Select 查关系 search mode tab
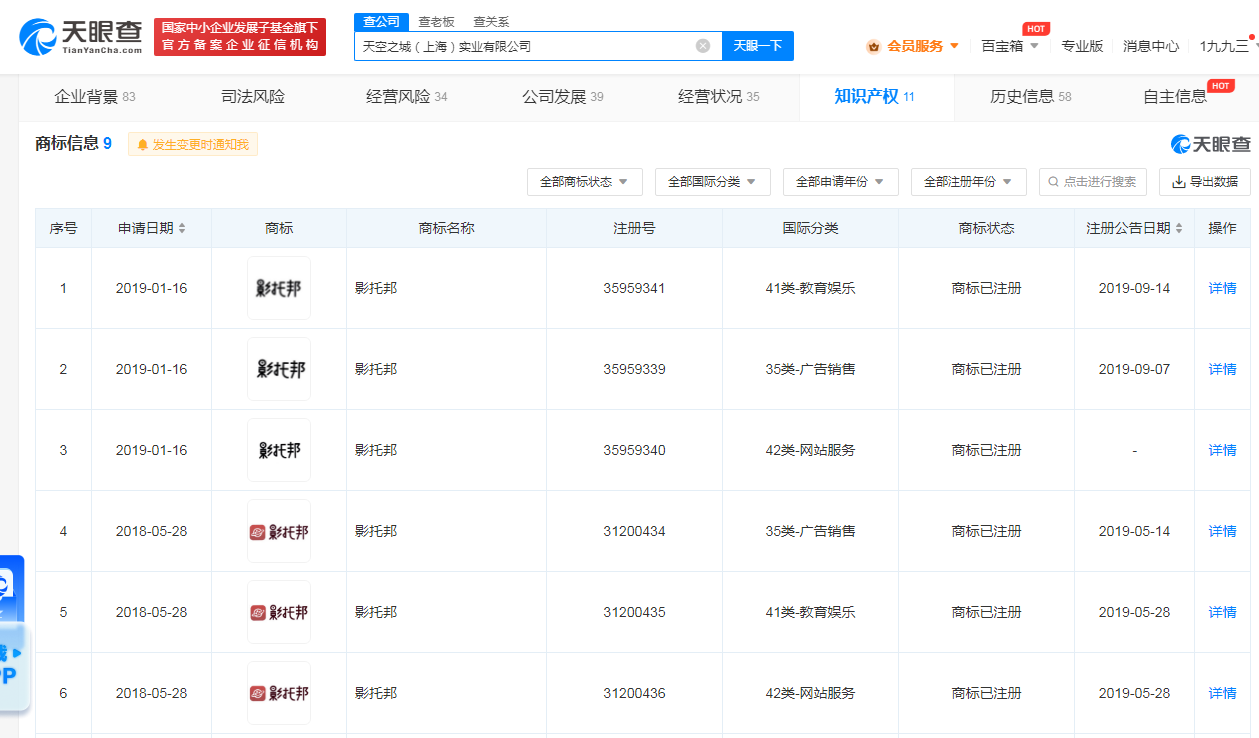 [490, 22]
